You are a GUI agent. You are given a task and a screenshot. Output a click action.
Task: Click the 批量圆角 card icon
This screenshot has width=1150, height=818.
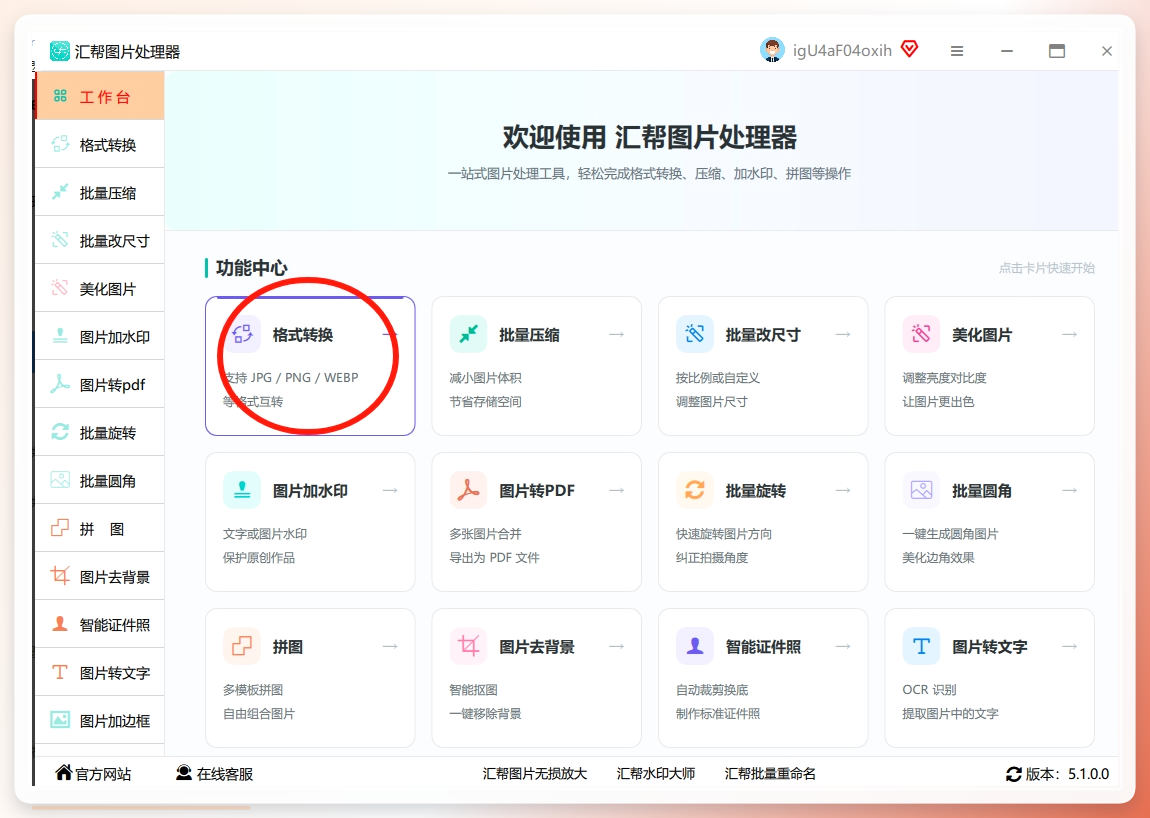[x=921, y=490]
